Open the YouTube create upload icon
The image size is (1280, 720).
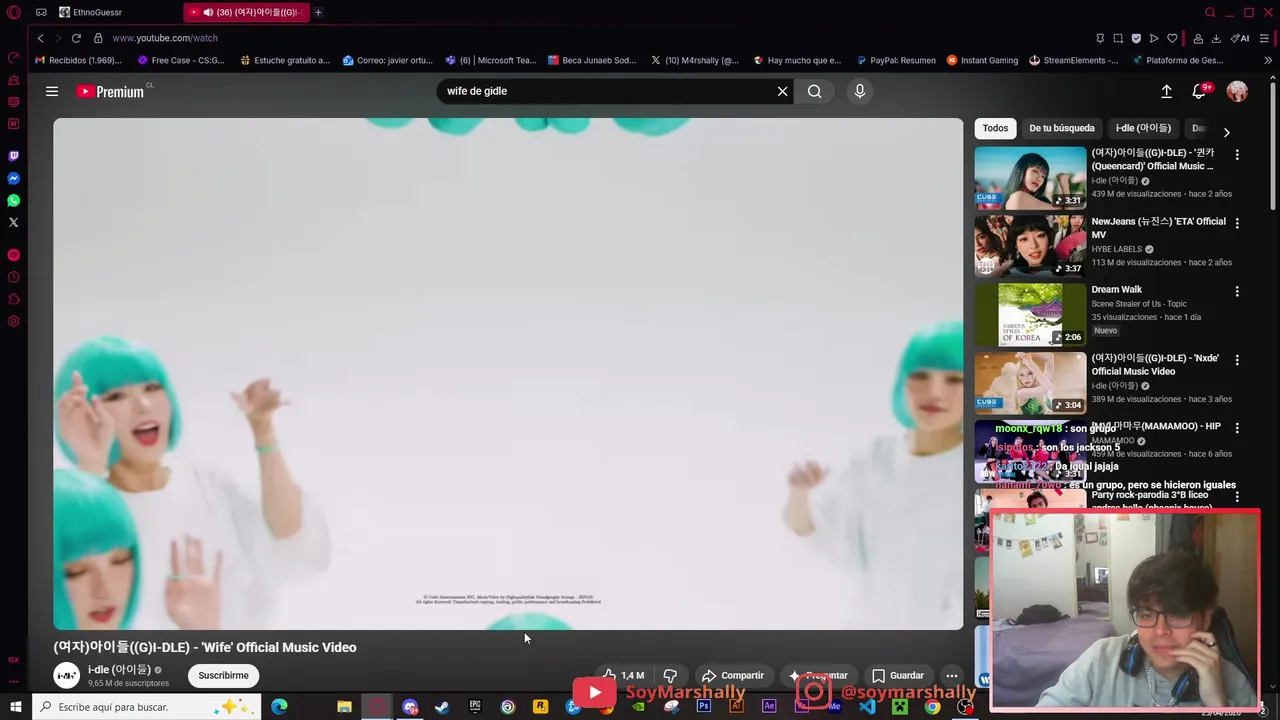pos(1166,91)
